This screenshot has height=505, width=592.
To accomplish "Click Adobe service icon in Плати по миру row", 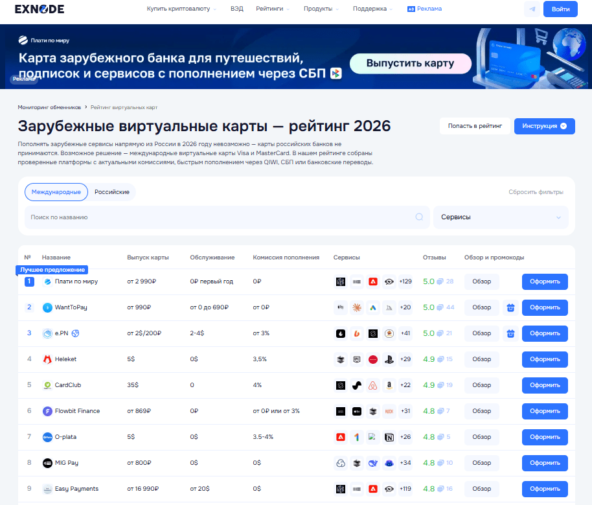I will pos(373,282).
